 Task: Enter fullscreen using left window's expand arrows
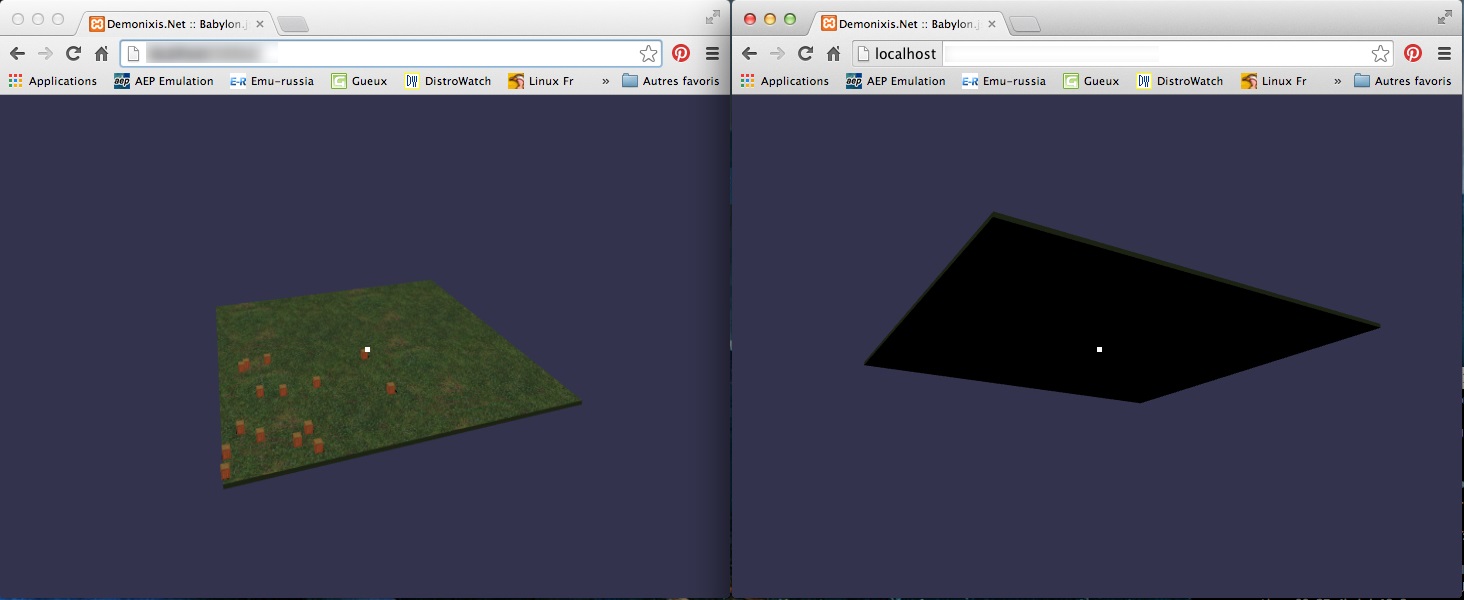click(712, 17)
